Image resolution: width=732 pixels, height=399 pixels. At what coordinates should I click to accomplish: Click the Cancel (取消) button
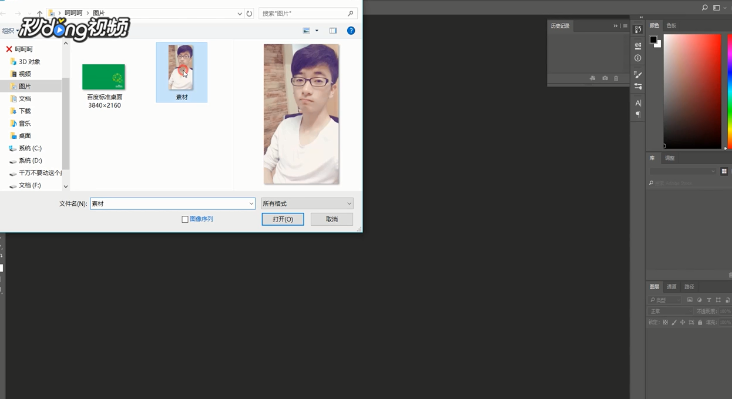(x=332, y=219)
